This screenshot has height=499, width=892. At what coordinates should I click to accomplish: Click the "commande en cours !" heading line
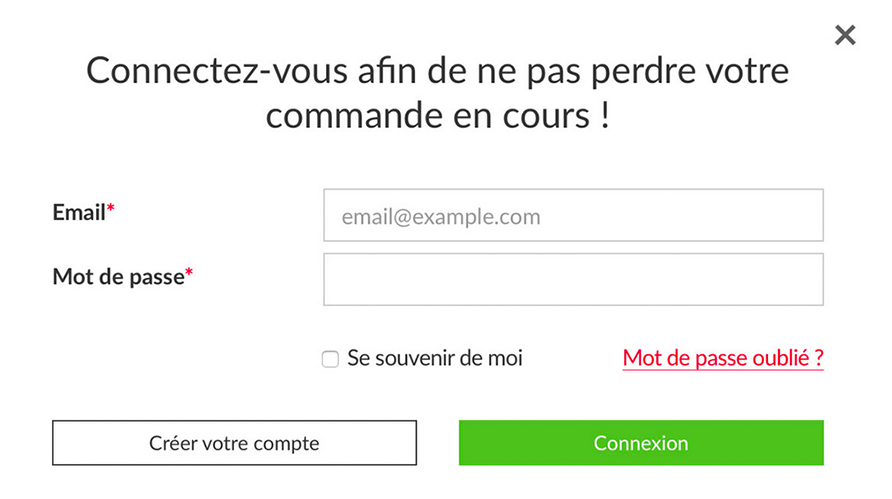coord(438,116)
